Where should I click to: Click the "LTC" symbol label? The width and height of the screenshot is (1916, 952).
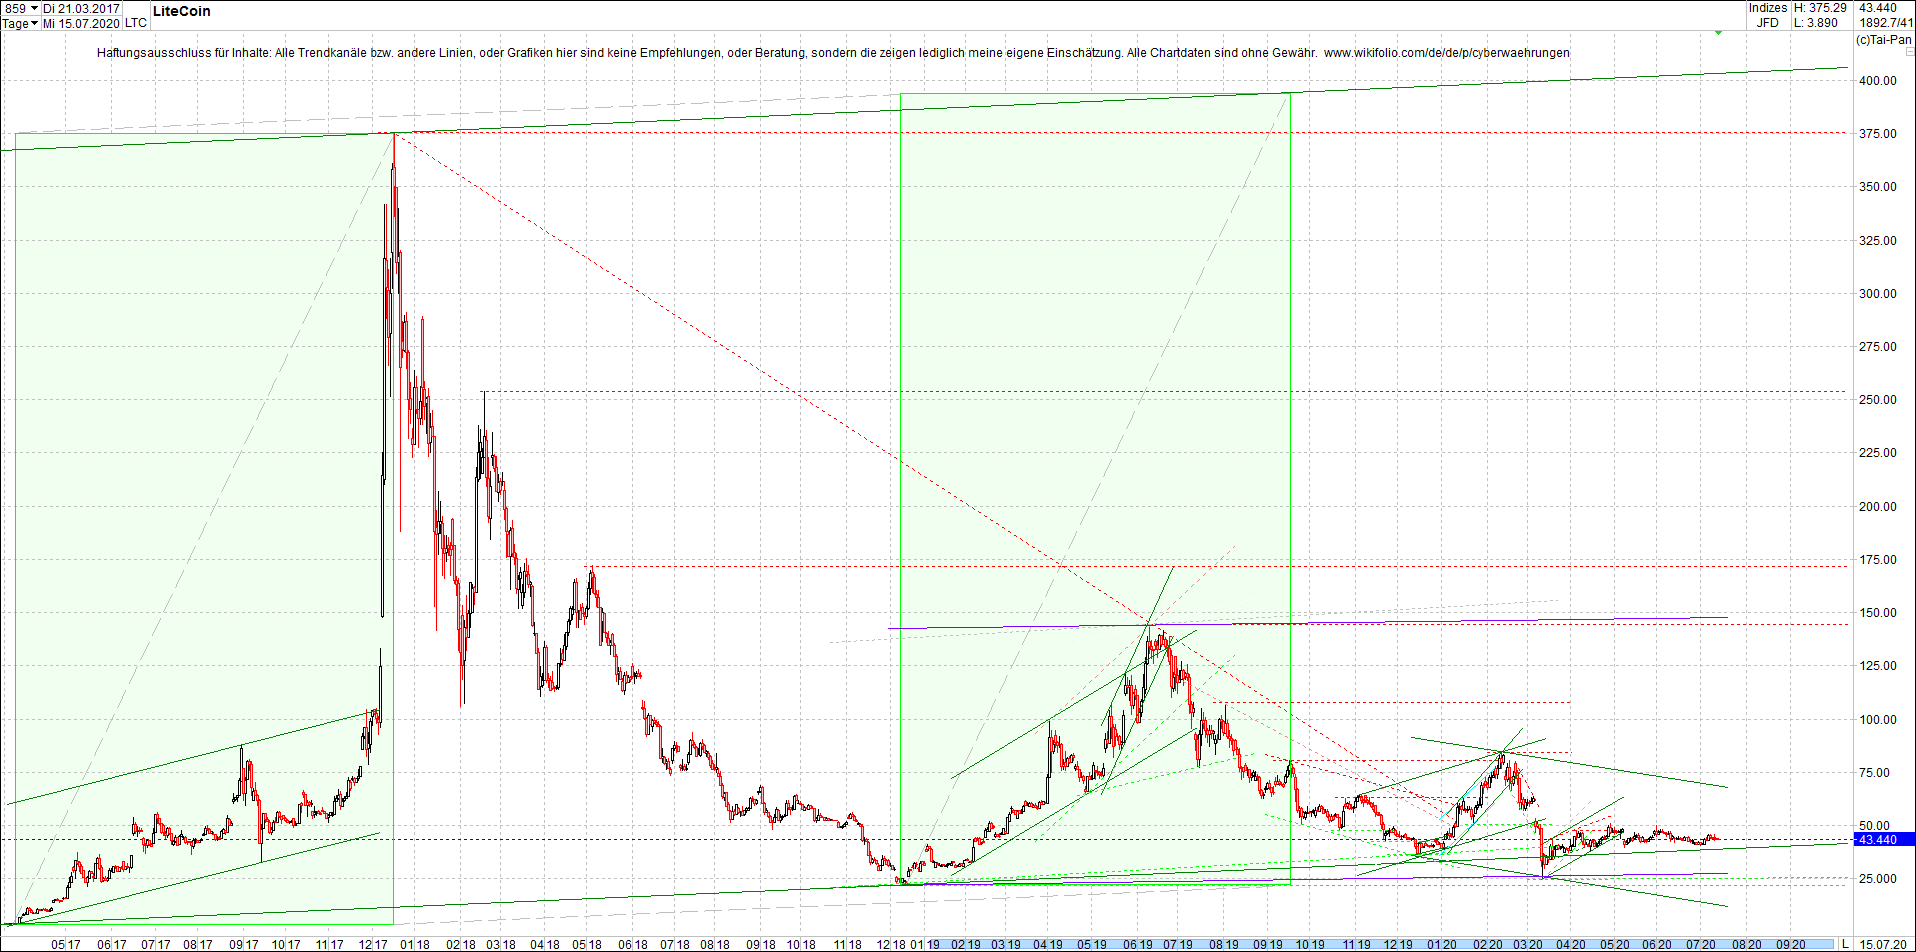pos(135,23)
